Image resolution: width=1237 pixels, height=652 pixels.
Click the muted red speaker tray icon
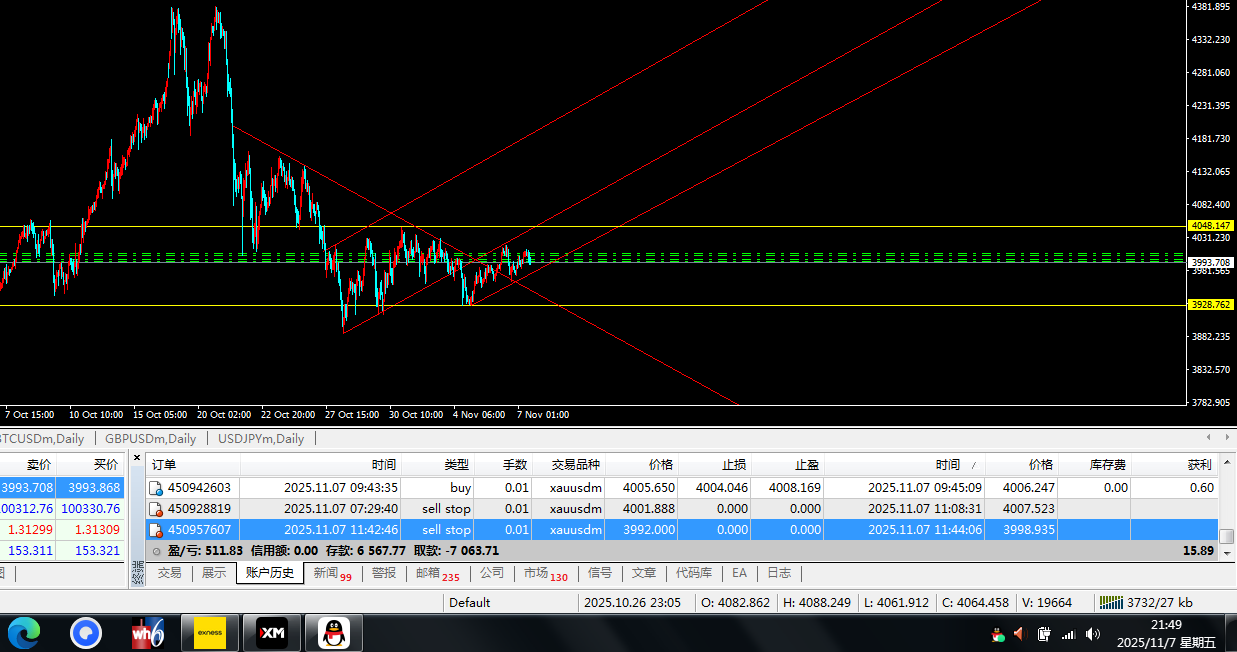tap(1020, 634)
